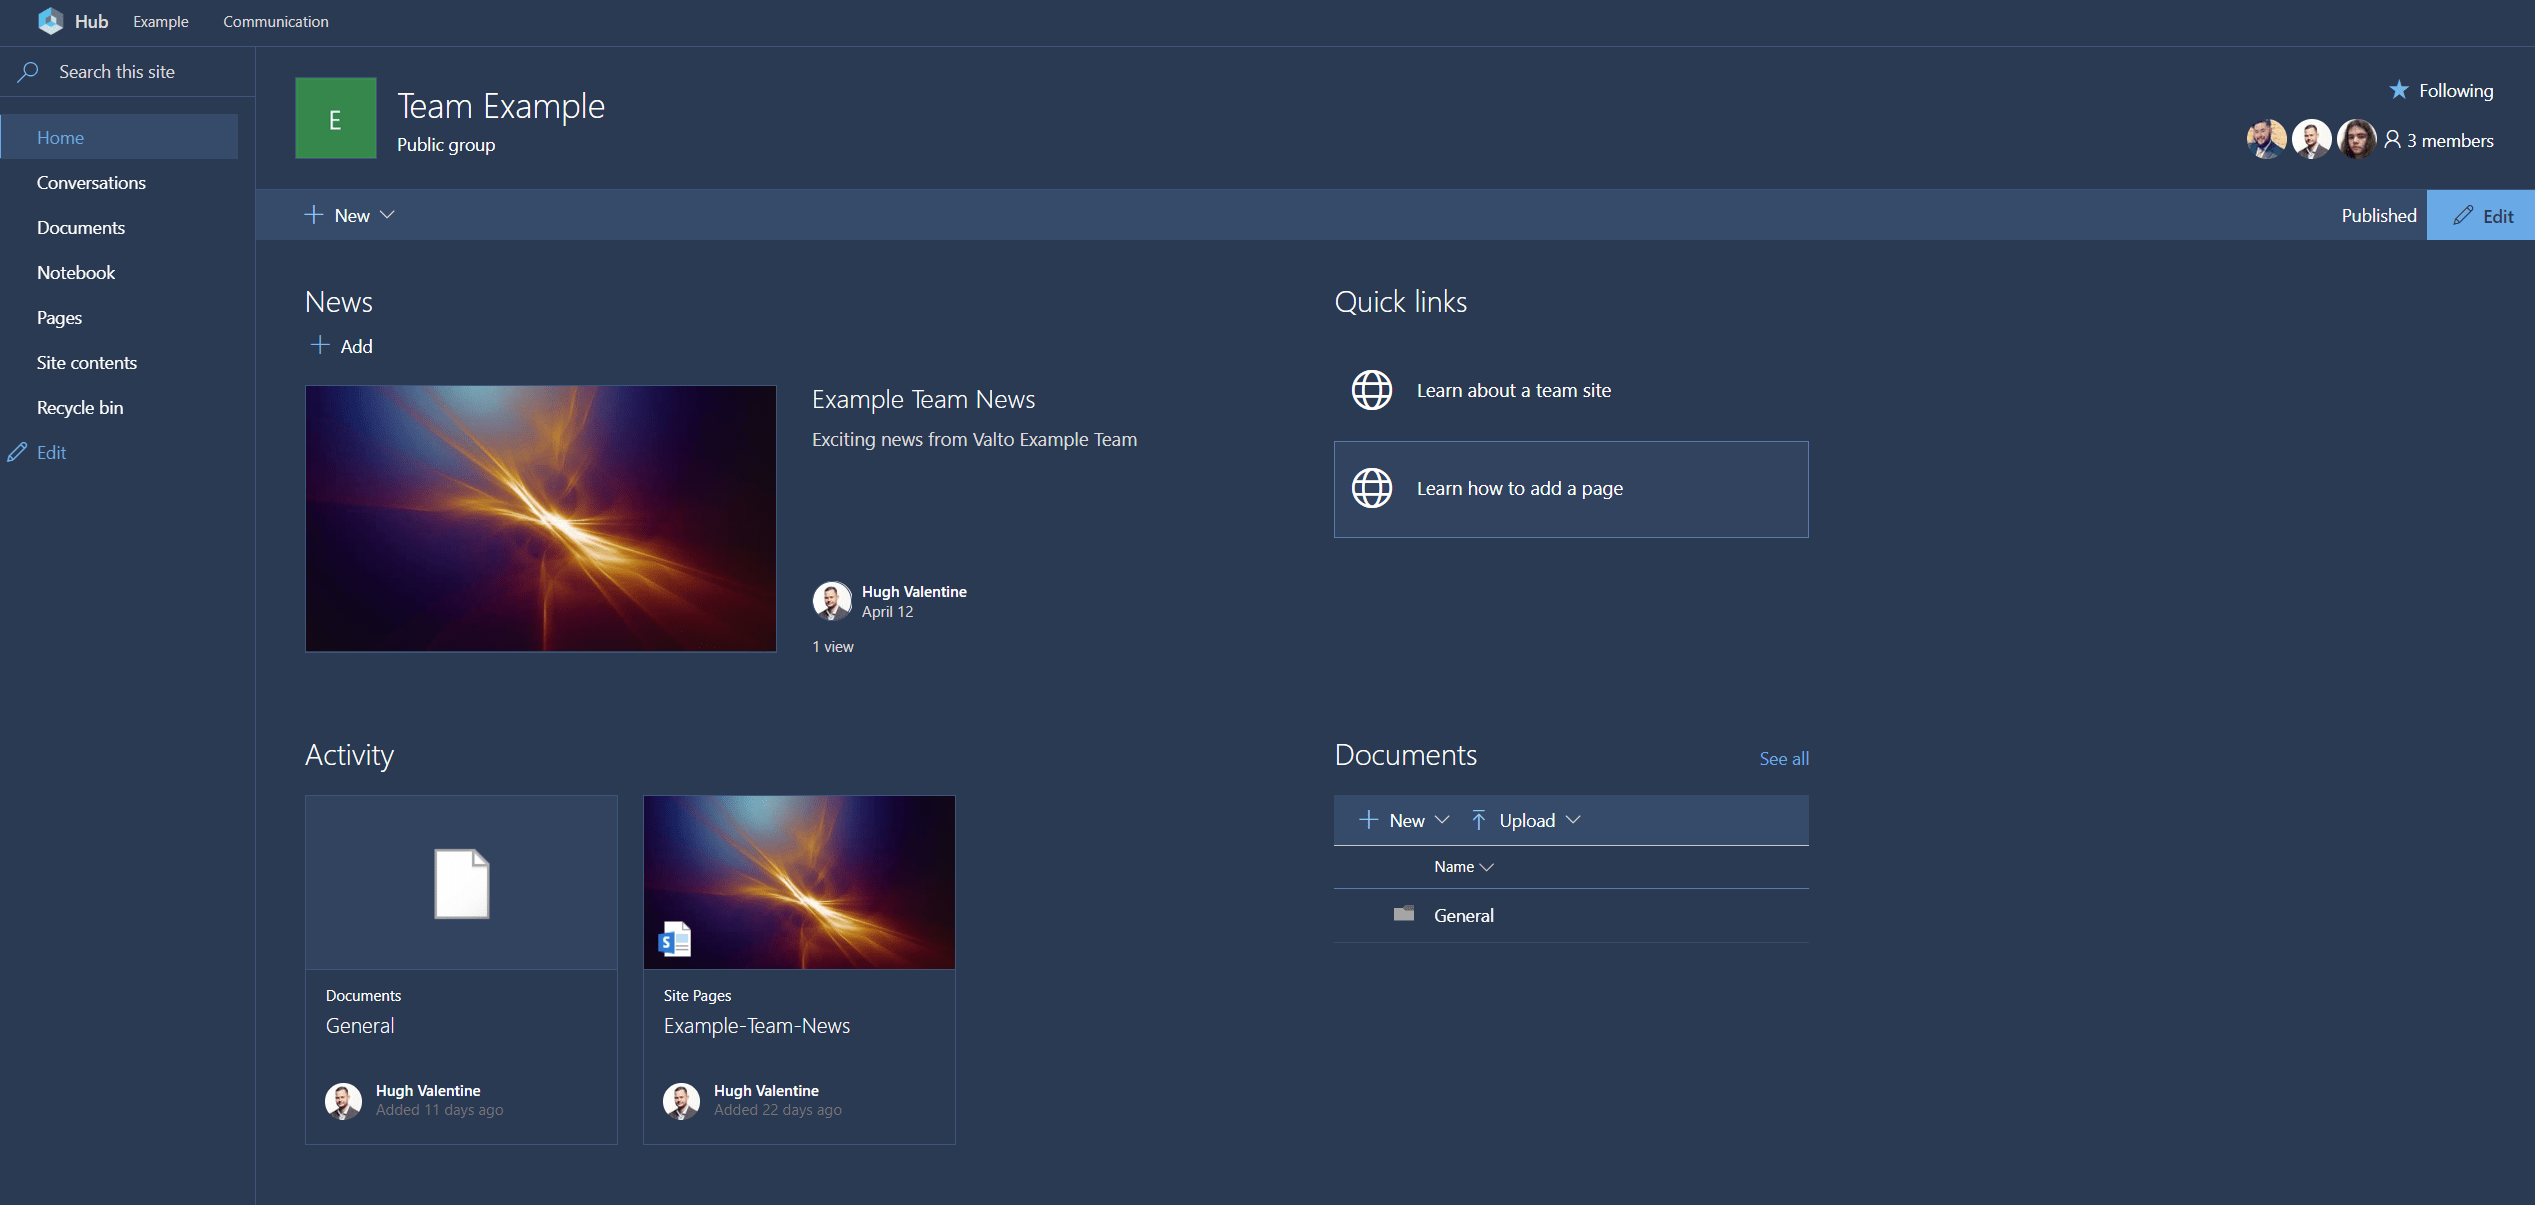Click the Hub logo icon
Viewport: 2535px width, 1205px height.
pyautogui.click(x=50, y=21)
